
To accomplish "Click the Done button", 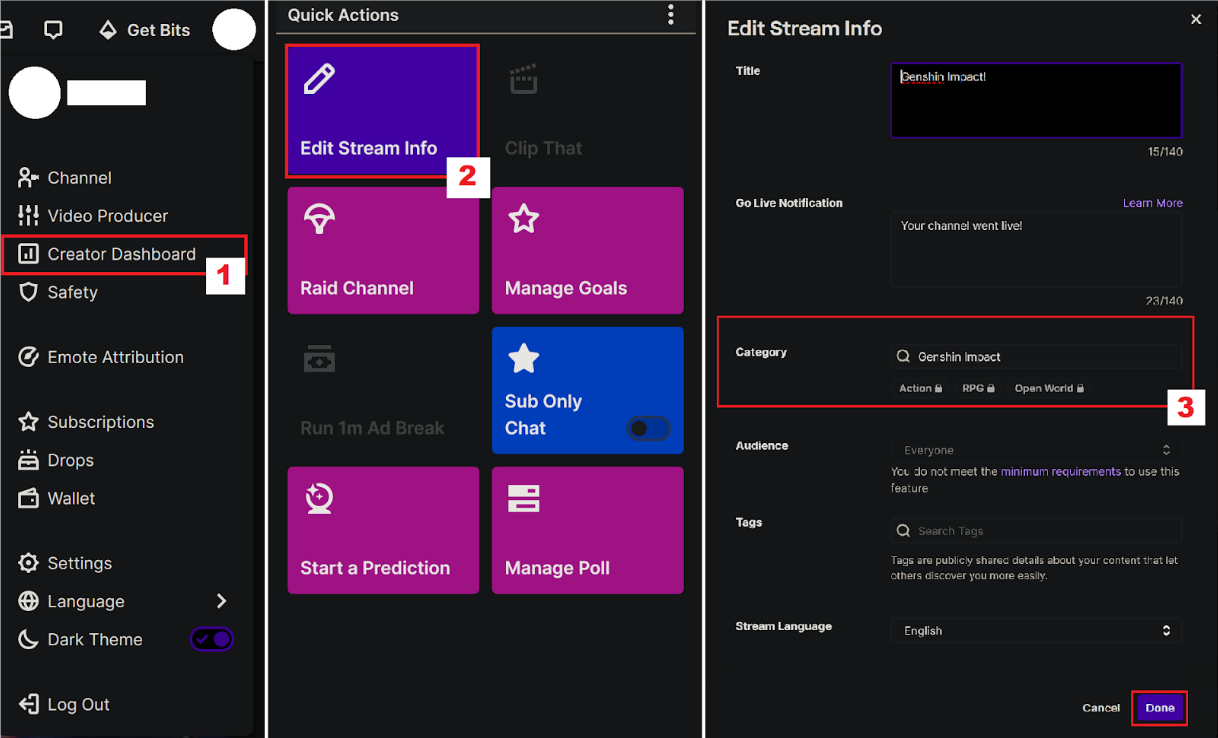I will (x=1159, y=708).
